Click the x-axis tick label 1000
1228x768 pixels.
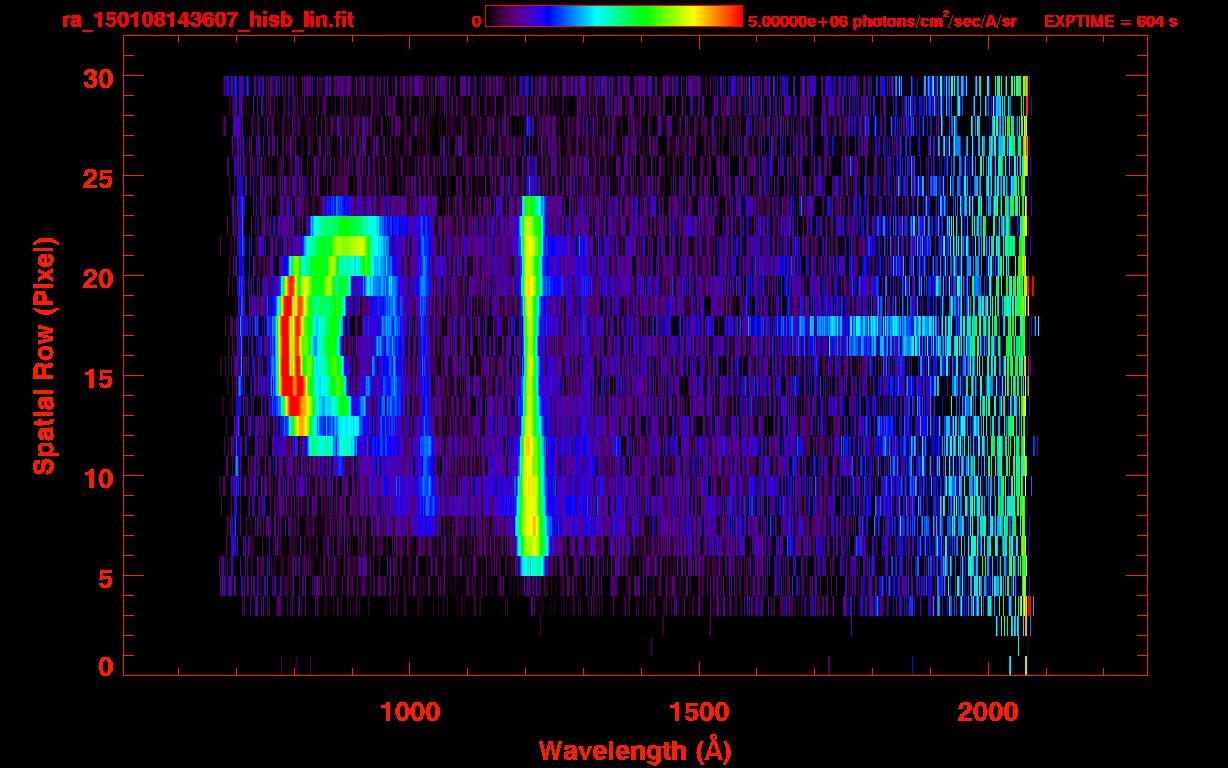(x=410, y=712)
